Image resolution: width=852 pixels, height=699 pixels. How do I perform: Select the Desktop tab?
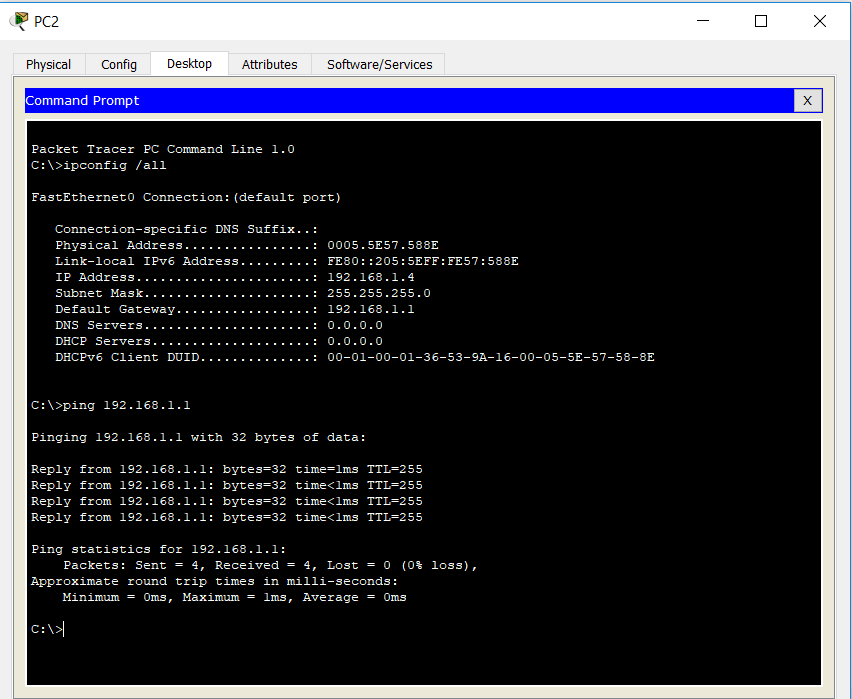pyautogui.click(x=189, y=64)
